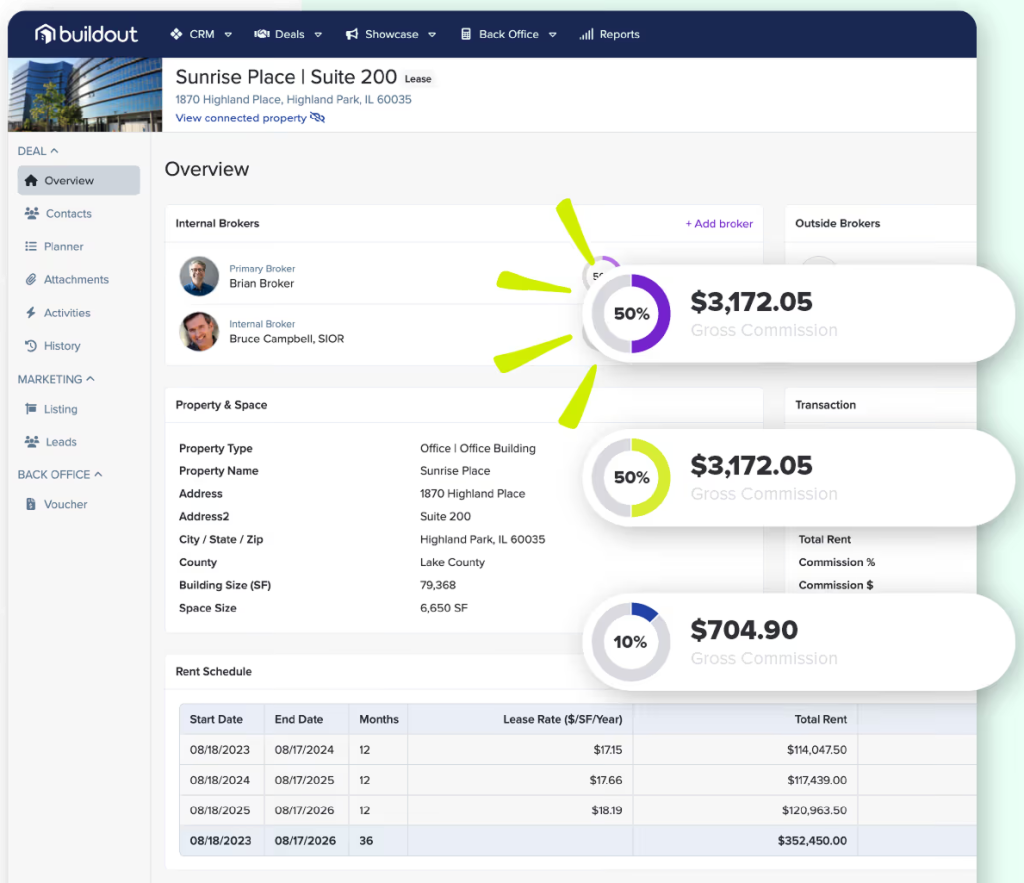Click the Listing sign icon

click(x=31, y=409)
